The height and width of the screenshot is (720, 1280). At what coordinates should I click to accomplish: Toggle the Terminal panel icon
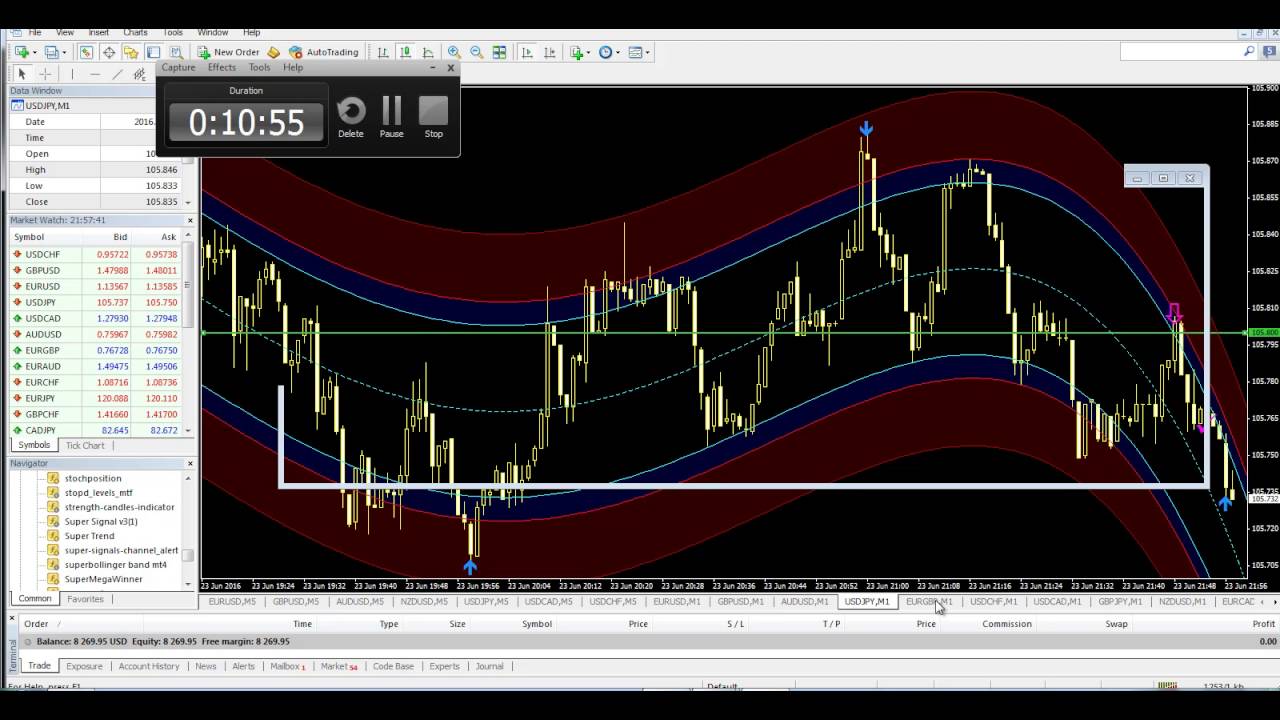point(153,52)
